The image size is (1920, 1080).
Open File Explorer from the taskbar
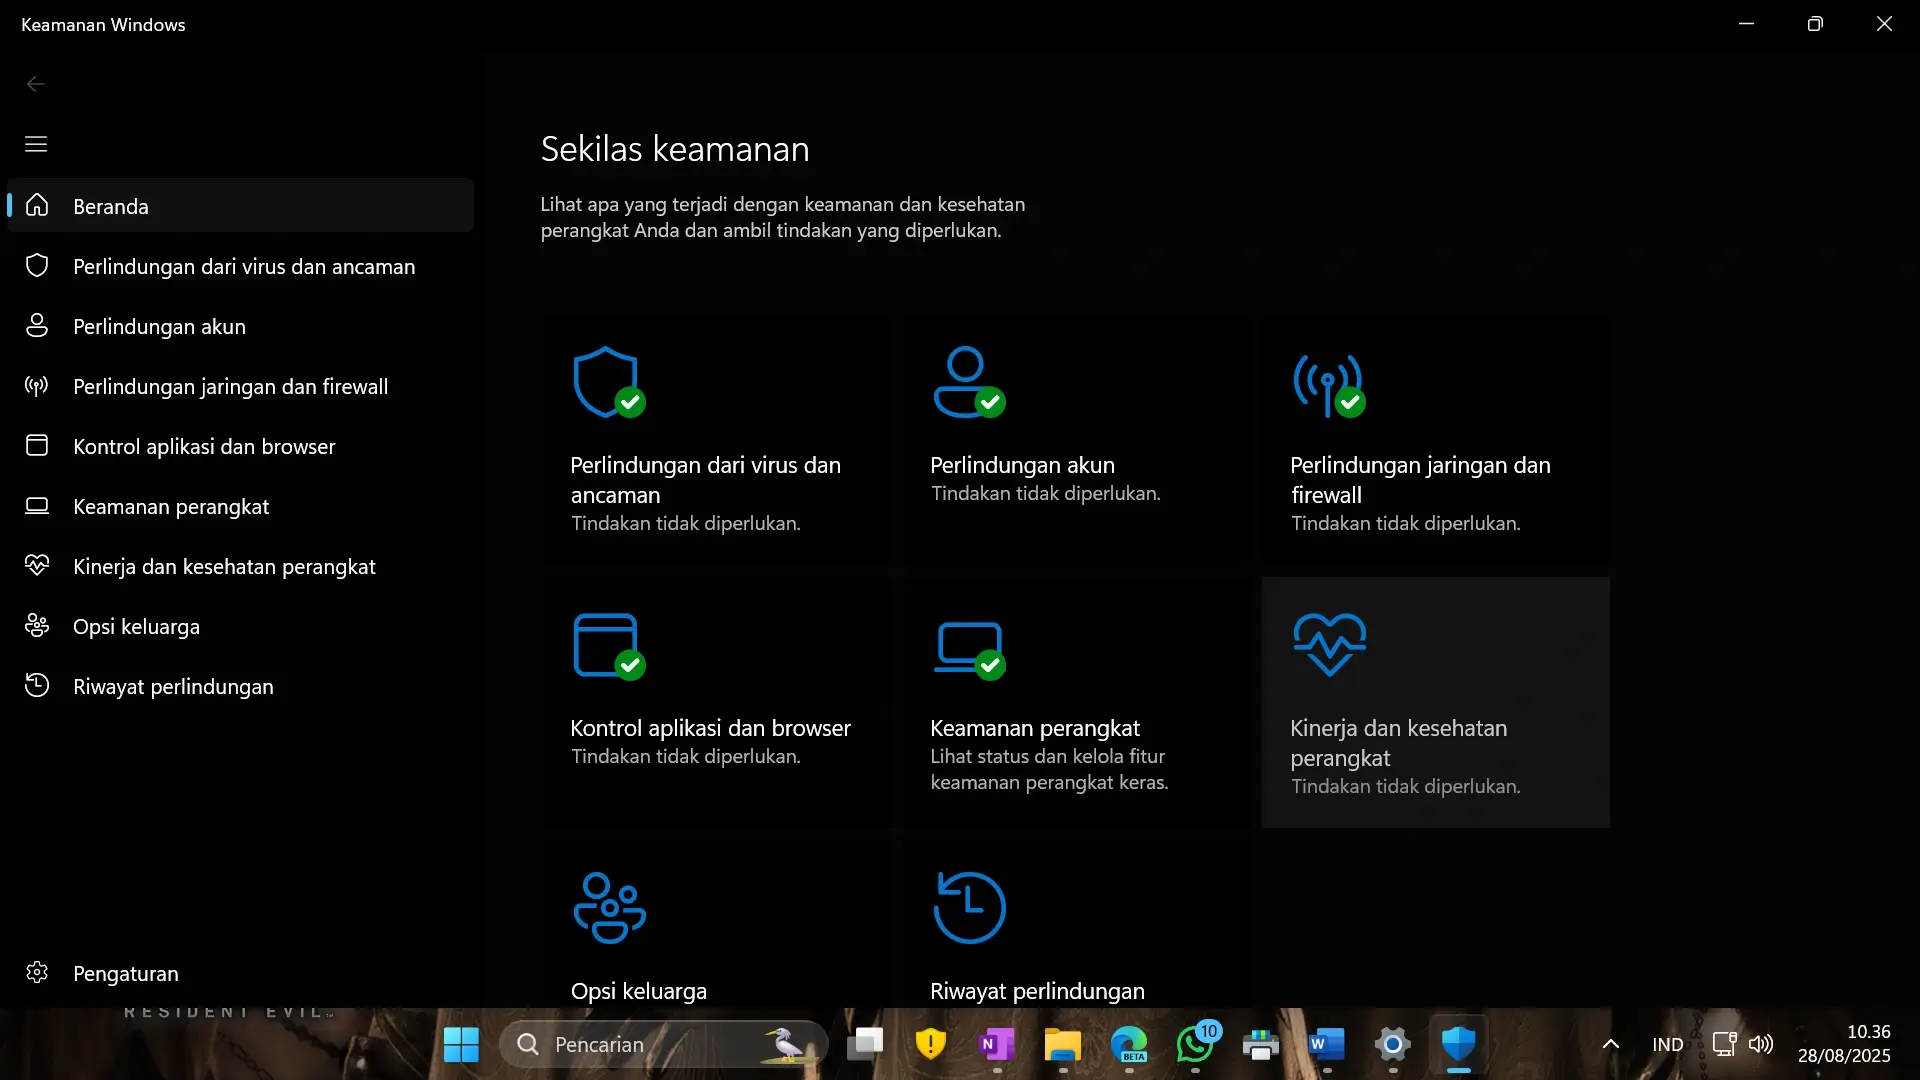(1063, 1045)
